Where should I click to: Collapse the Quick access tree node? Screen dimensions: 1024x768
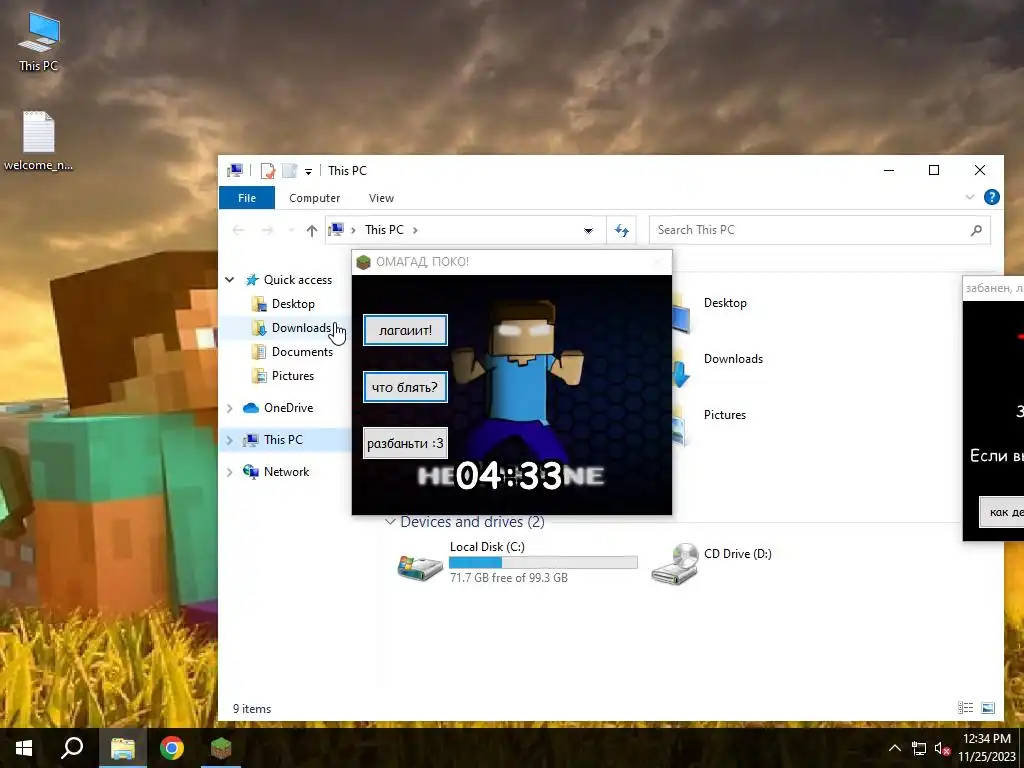click(230, 280)
